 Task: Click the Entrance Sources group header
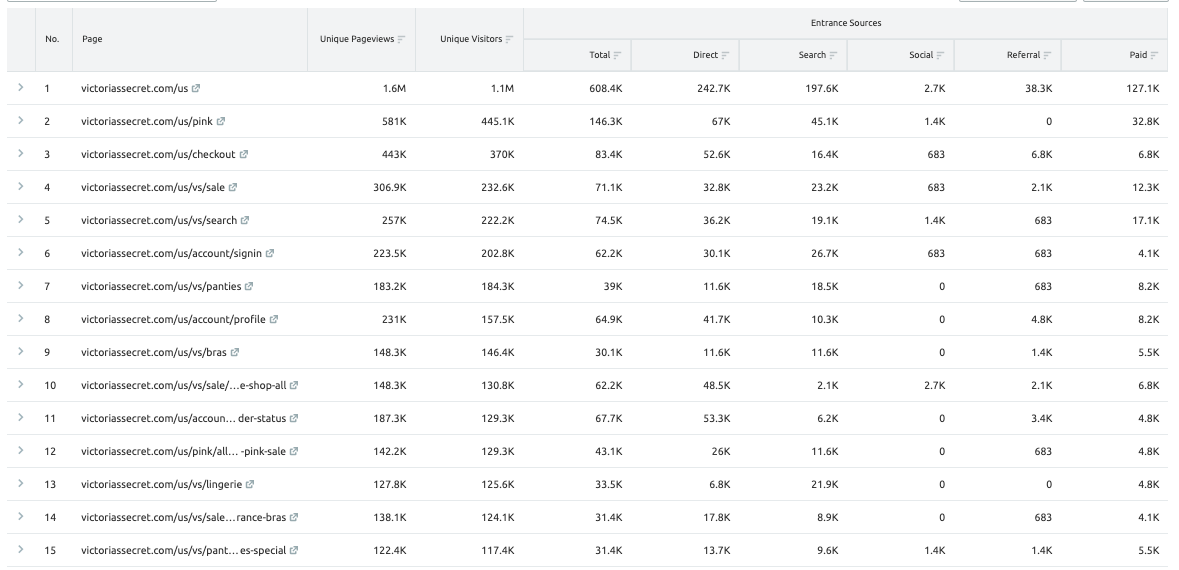coord(846,23)
